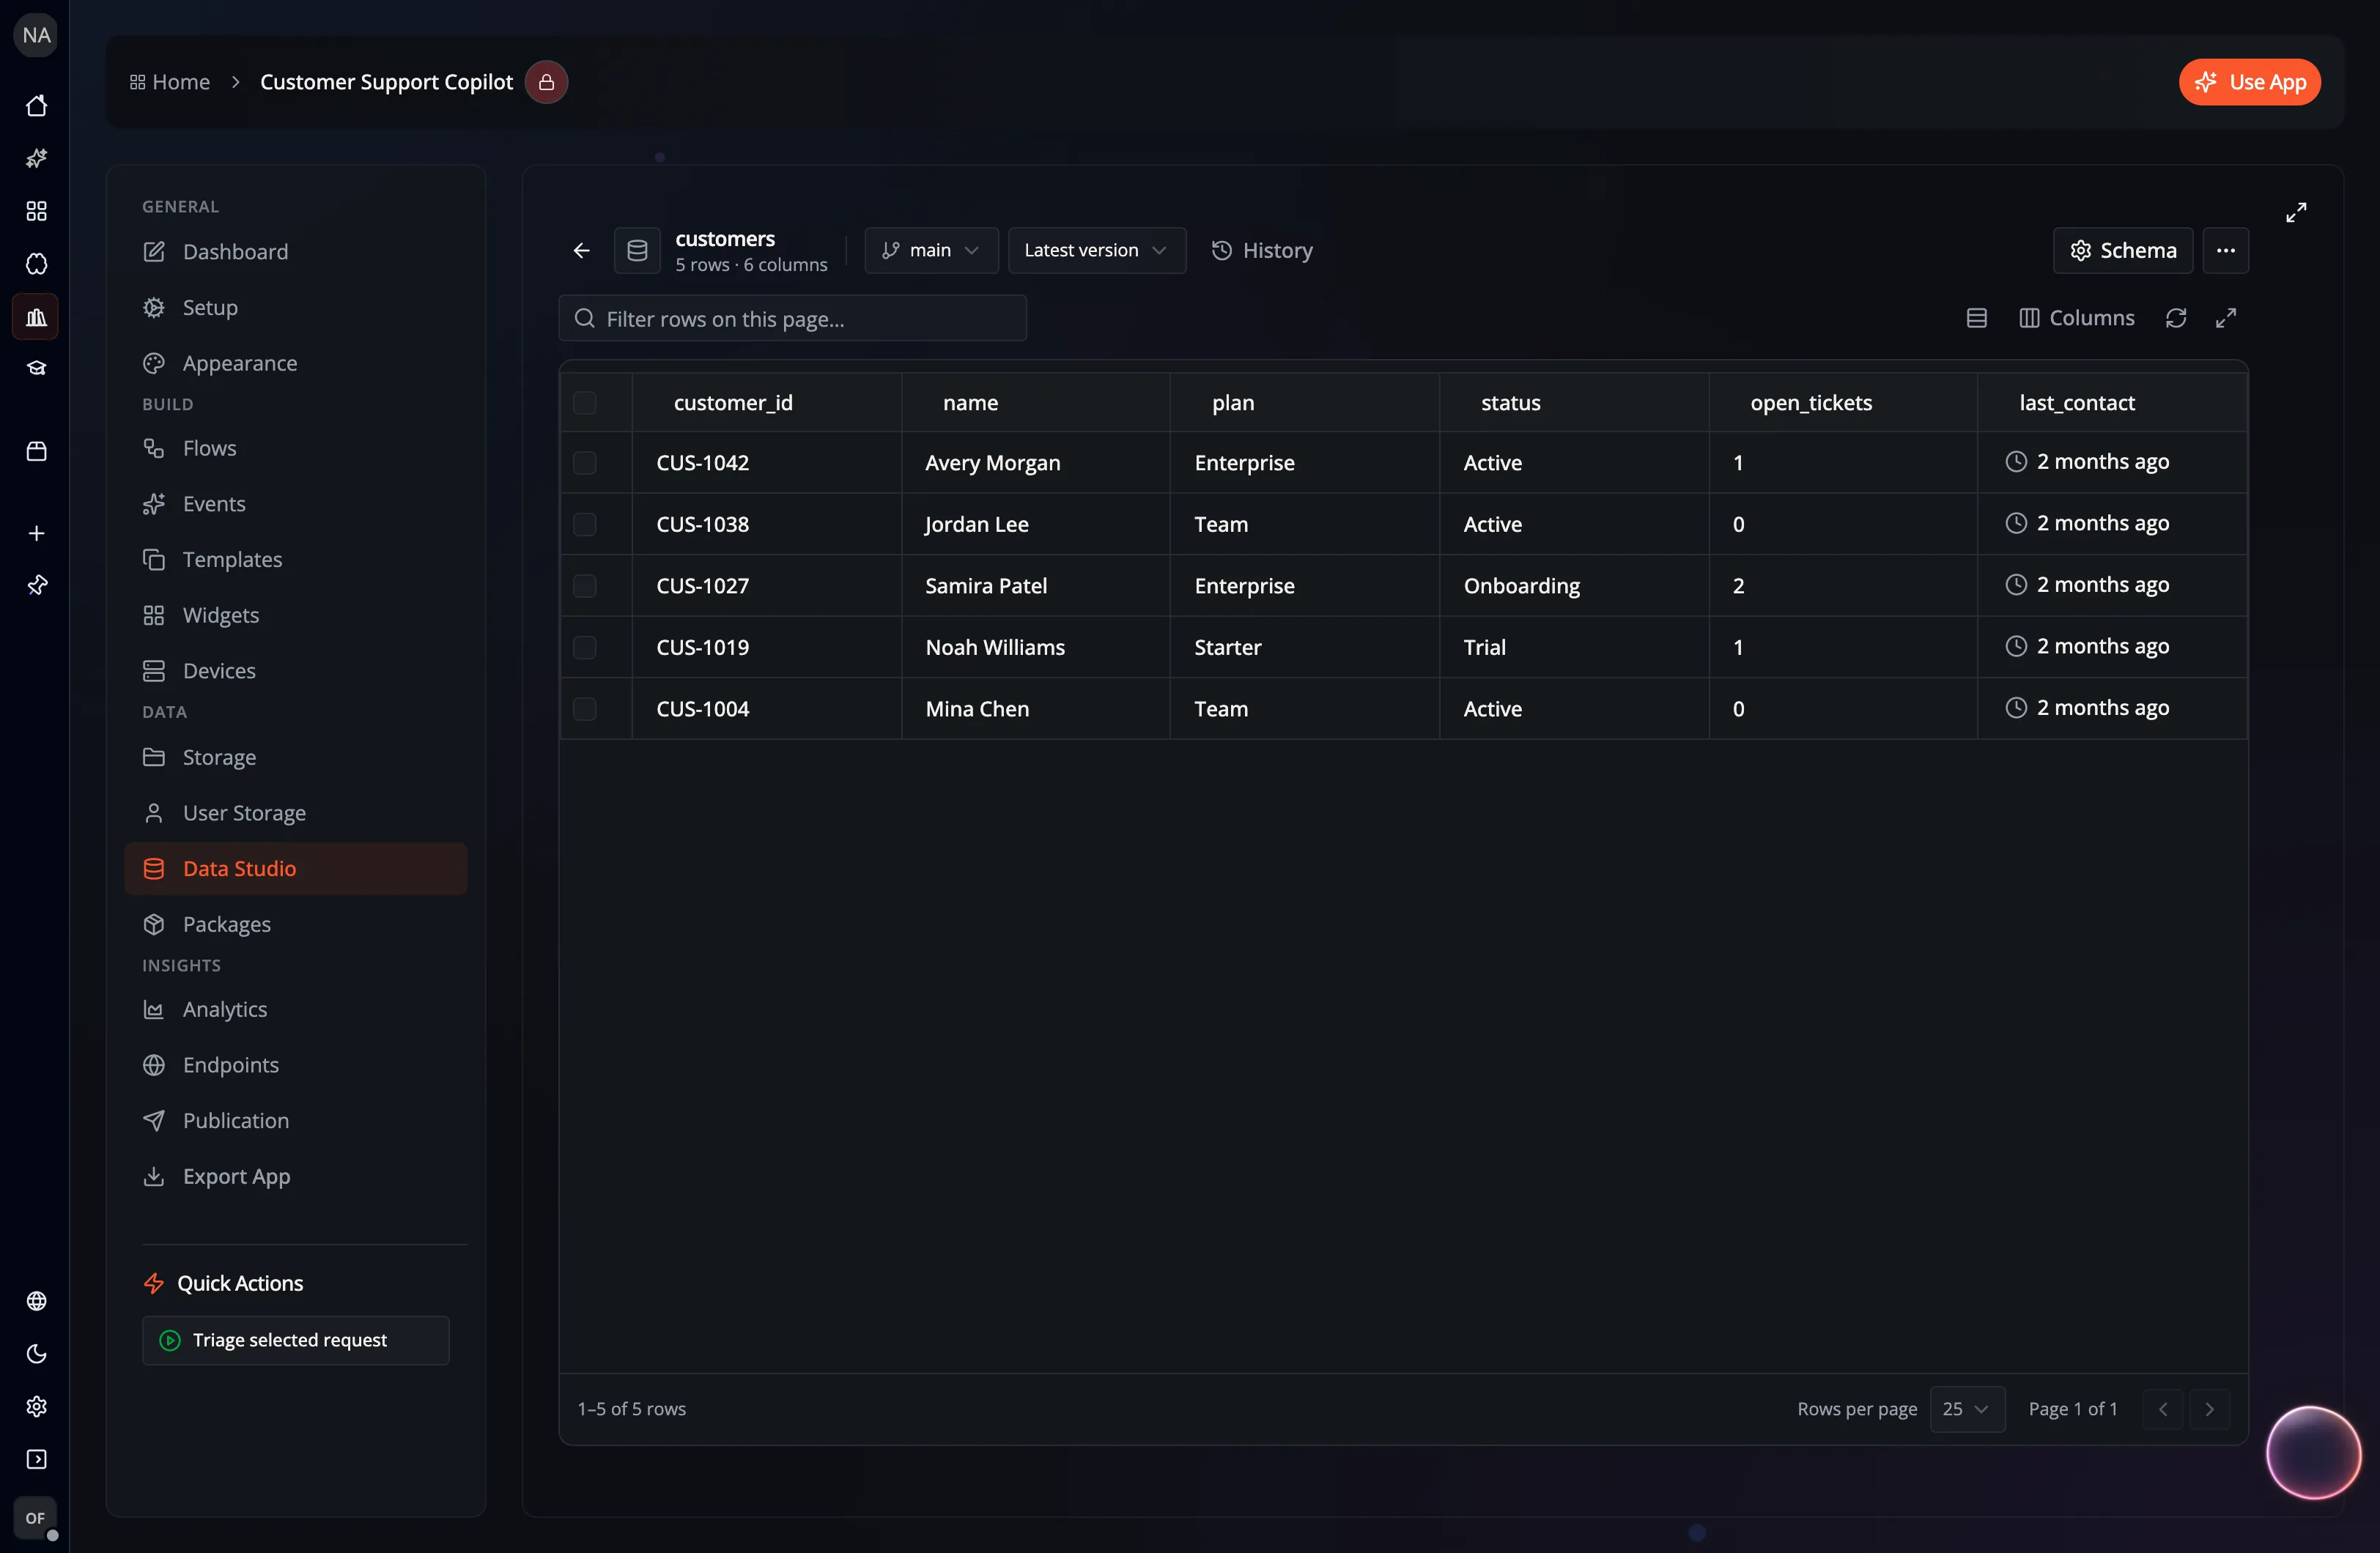
Task: Expand the table with toolbar fullscreen icon
Action: coord(2225,318)
